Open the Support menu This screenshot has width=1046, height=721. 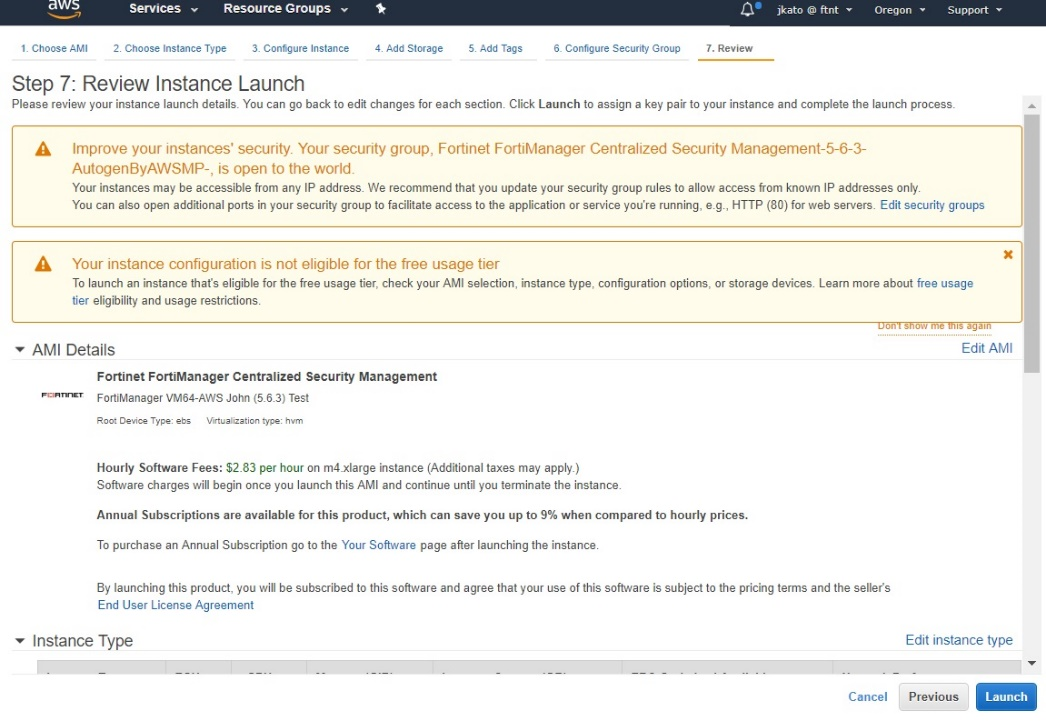(x=972, y=10)
